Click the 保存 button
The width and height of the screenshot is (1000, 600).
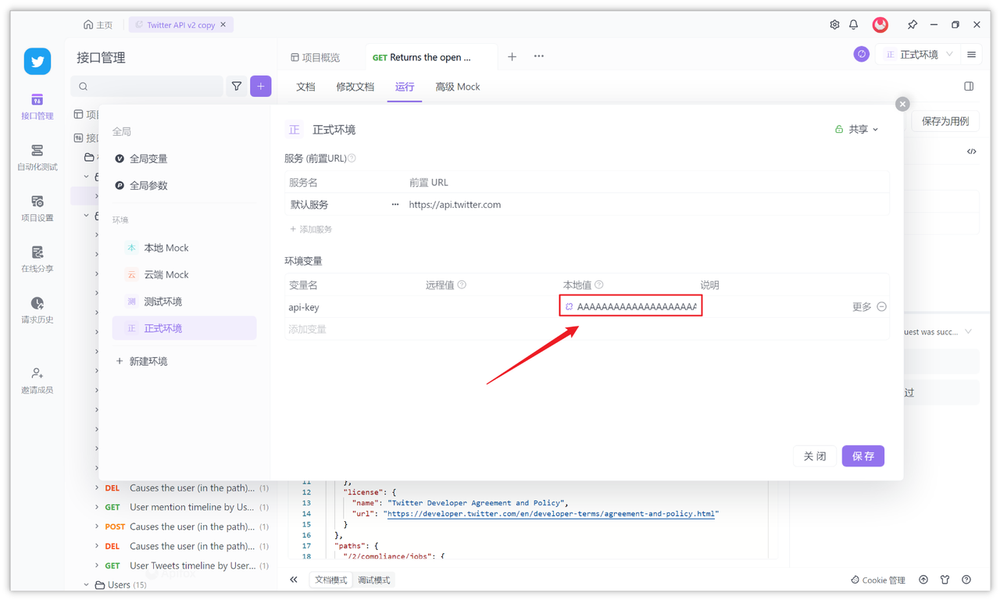coord(862,455)
